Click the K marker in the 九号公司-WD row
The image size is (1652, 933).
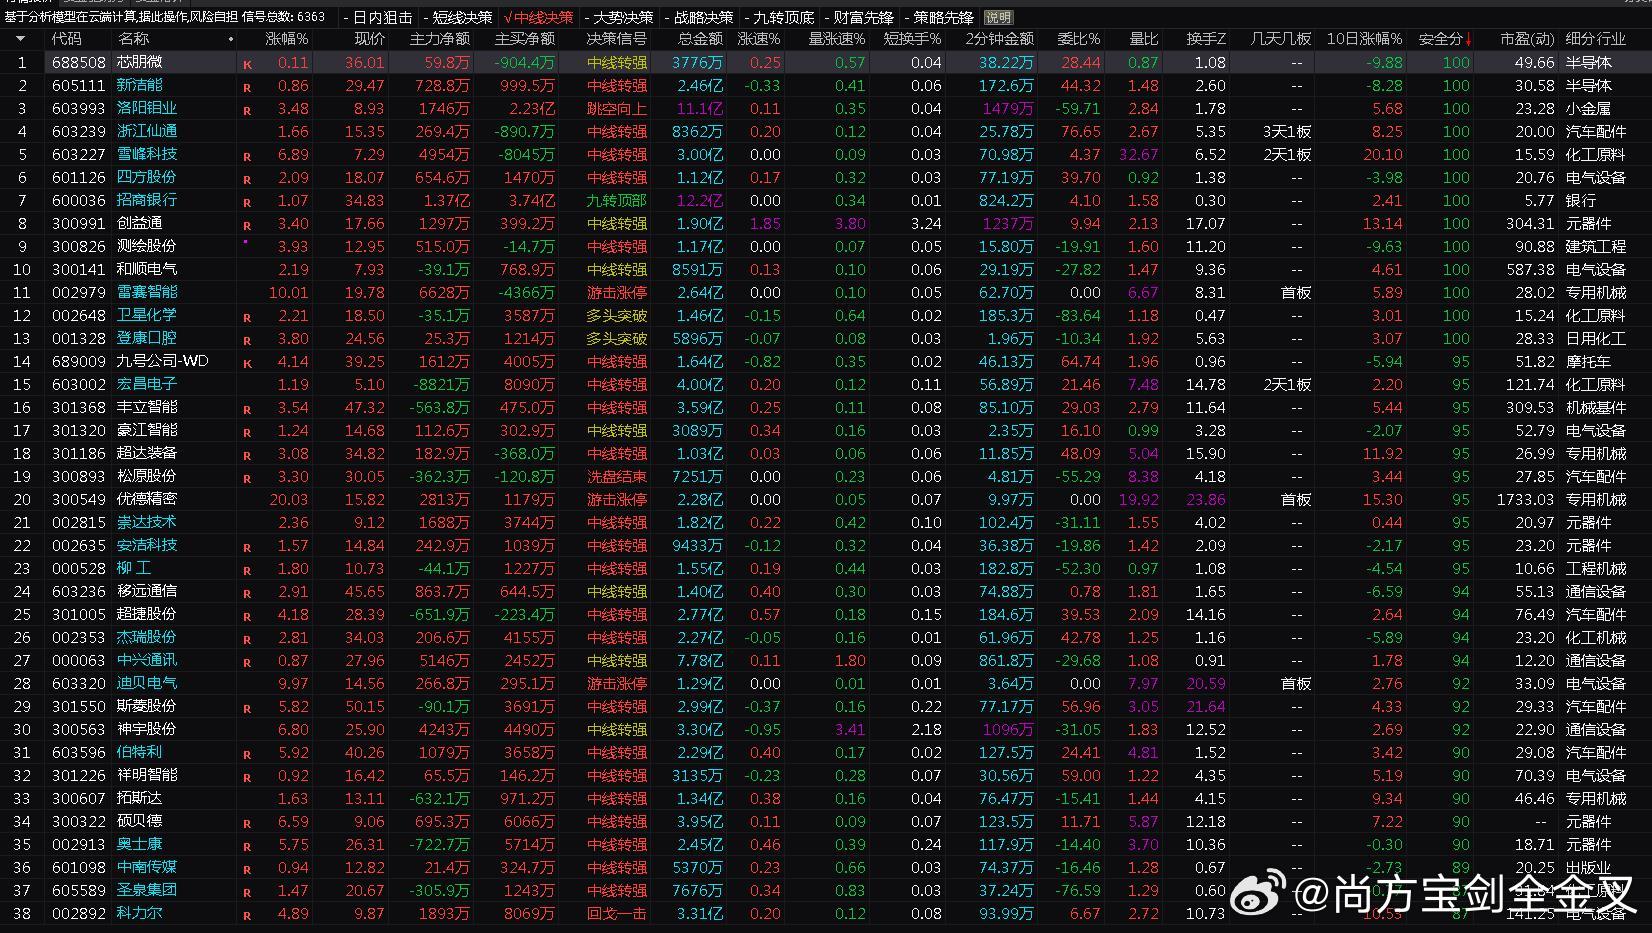247,363
